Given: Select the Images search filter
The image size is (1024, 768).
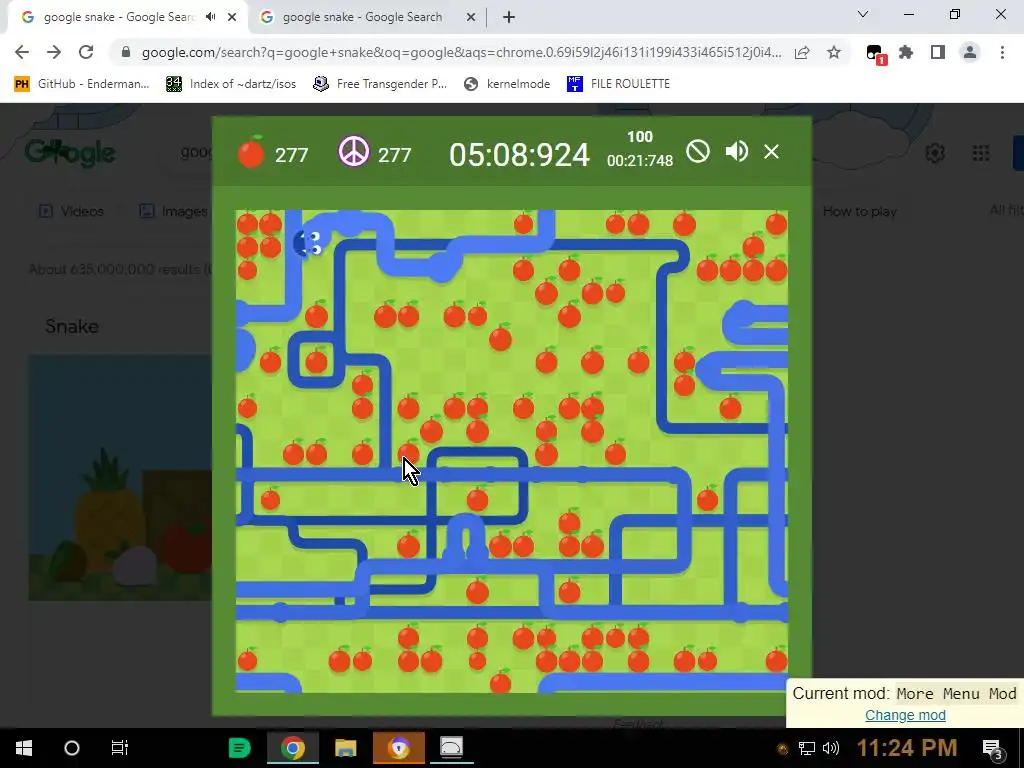Looking at the screenshot, I should point(174,211).
